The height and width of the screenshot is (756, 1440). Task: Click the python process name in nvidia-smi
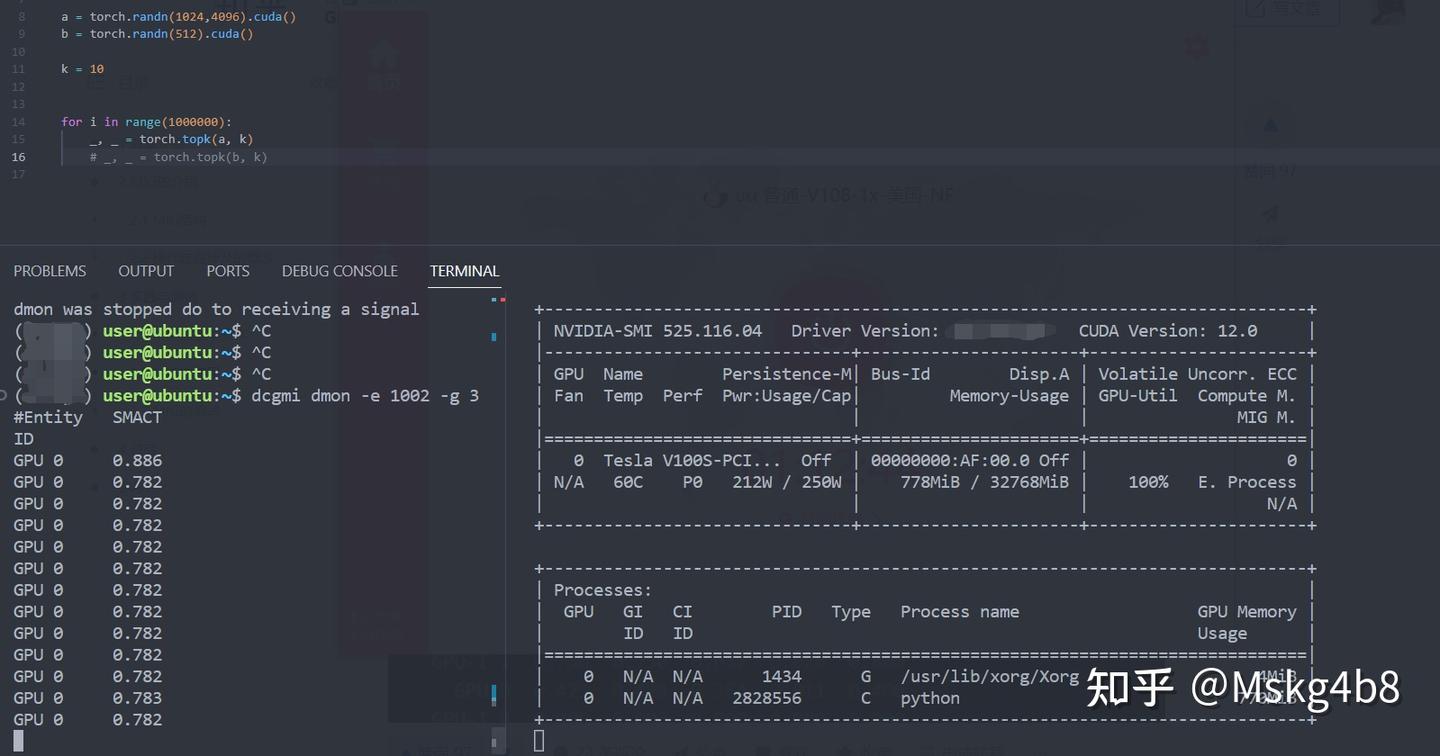tap(930, 698)
